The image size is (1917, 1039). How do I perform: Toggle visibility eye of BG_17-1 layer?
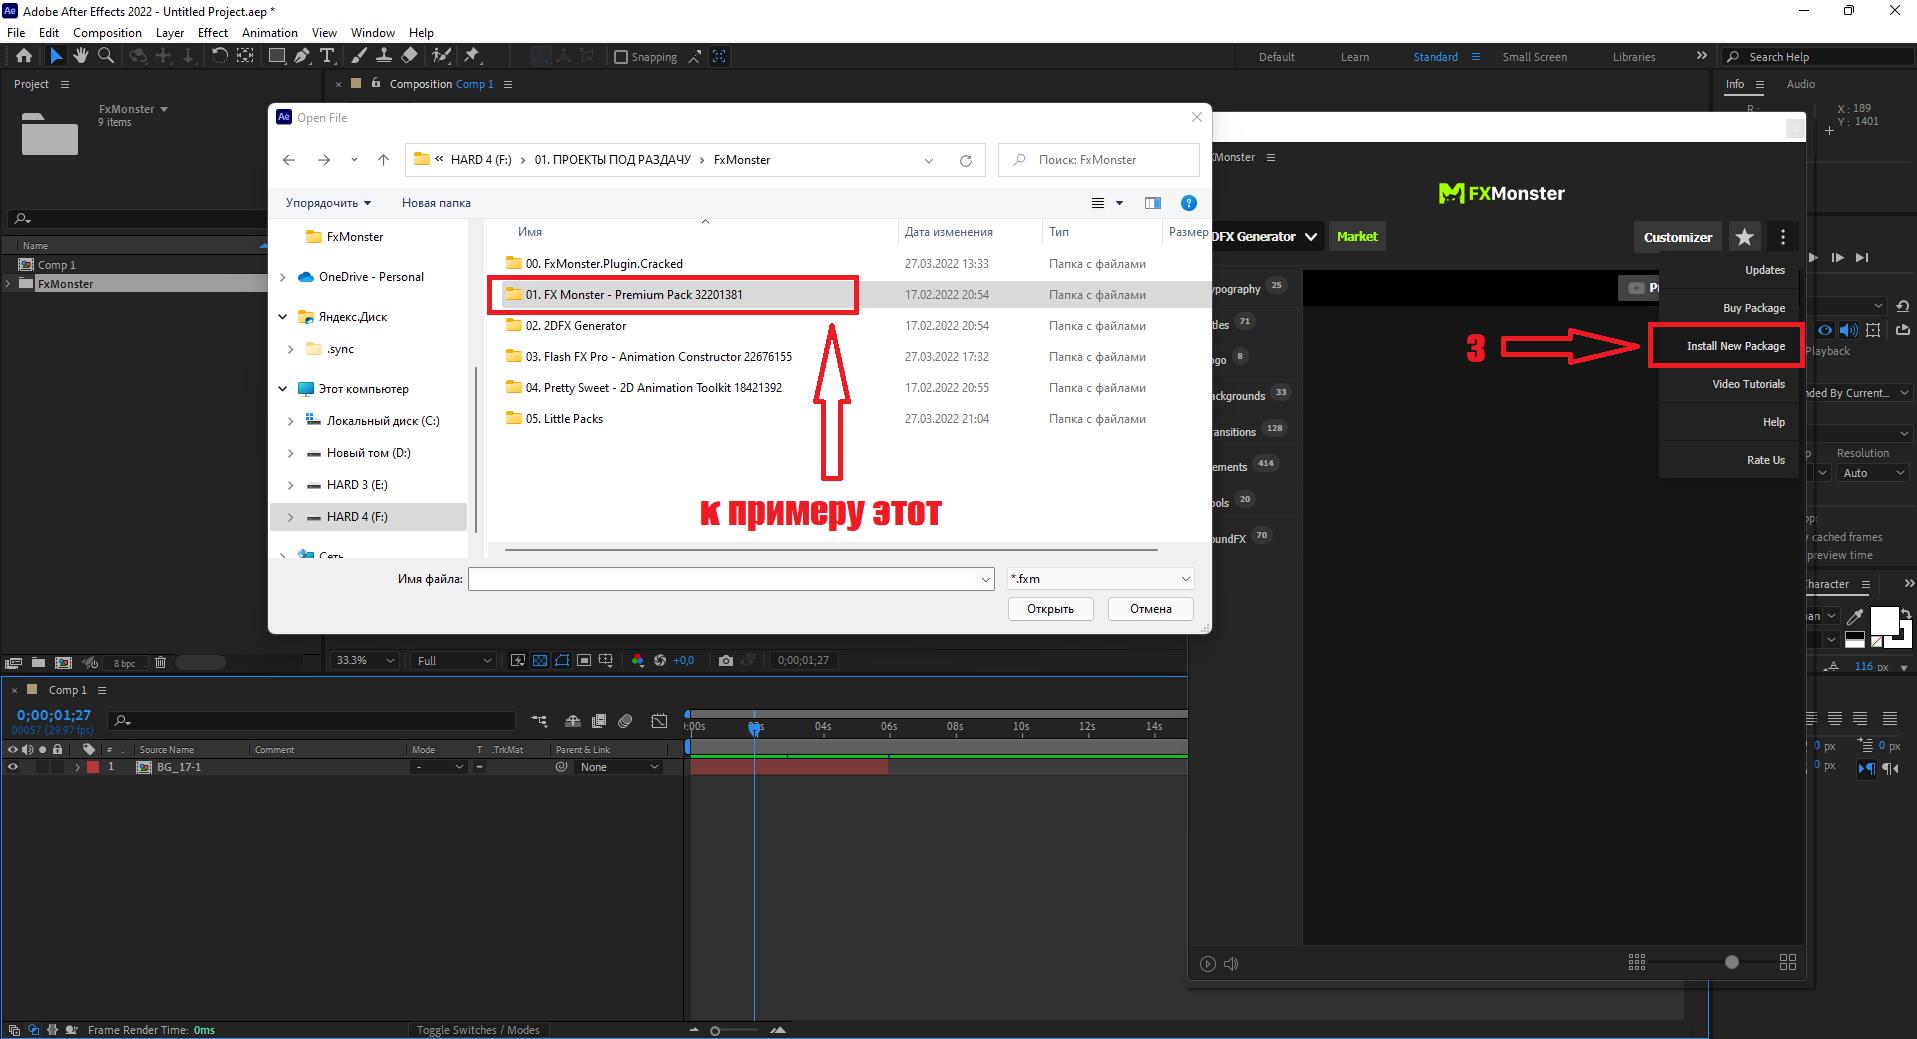[x=13, y=767]
